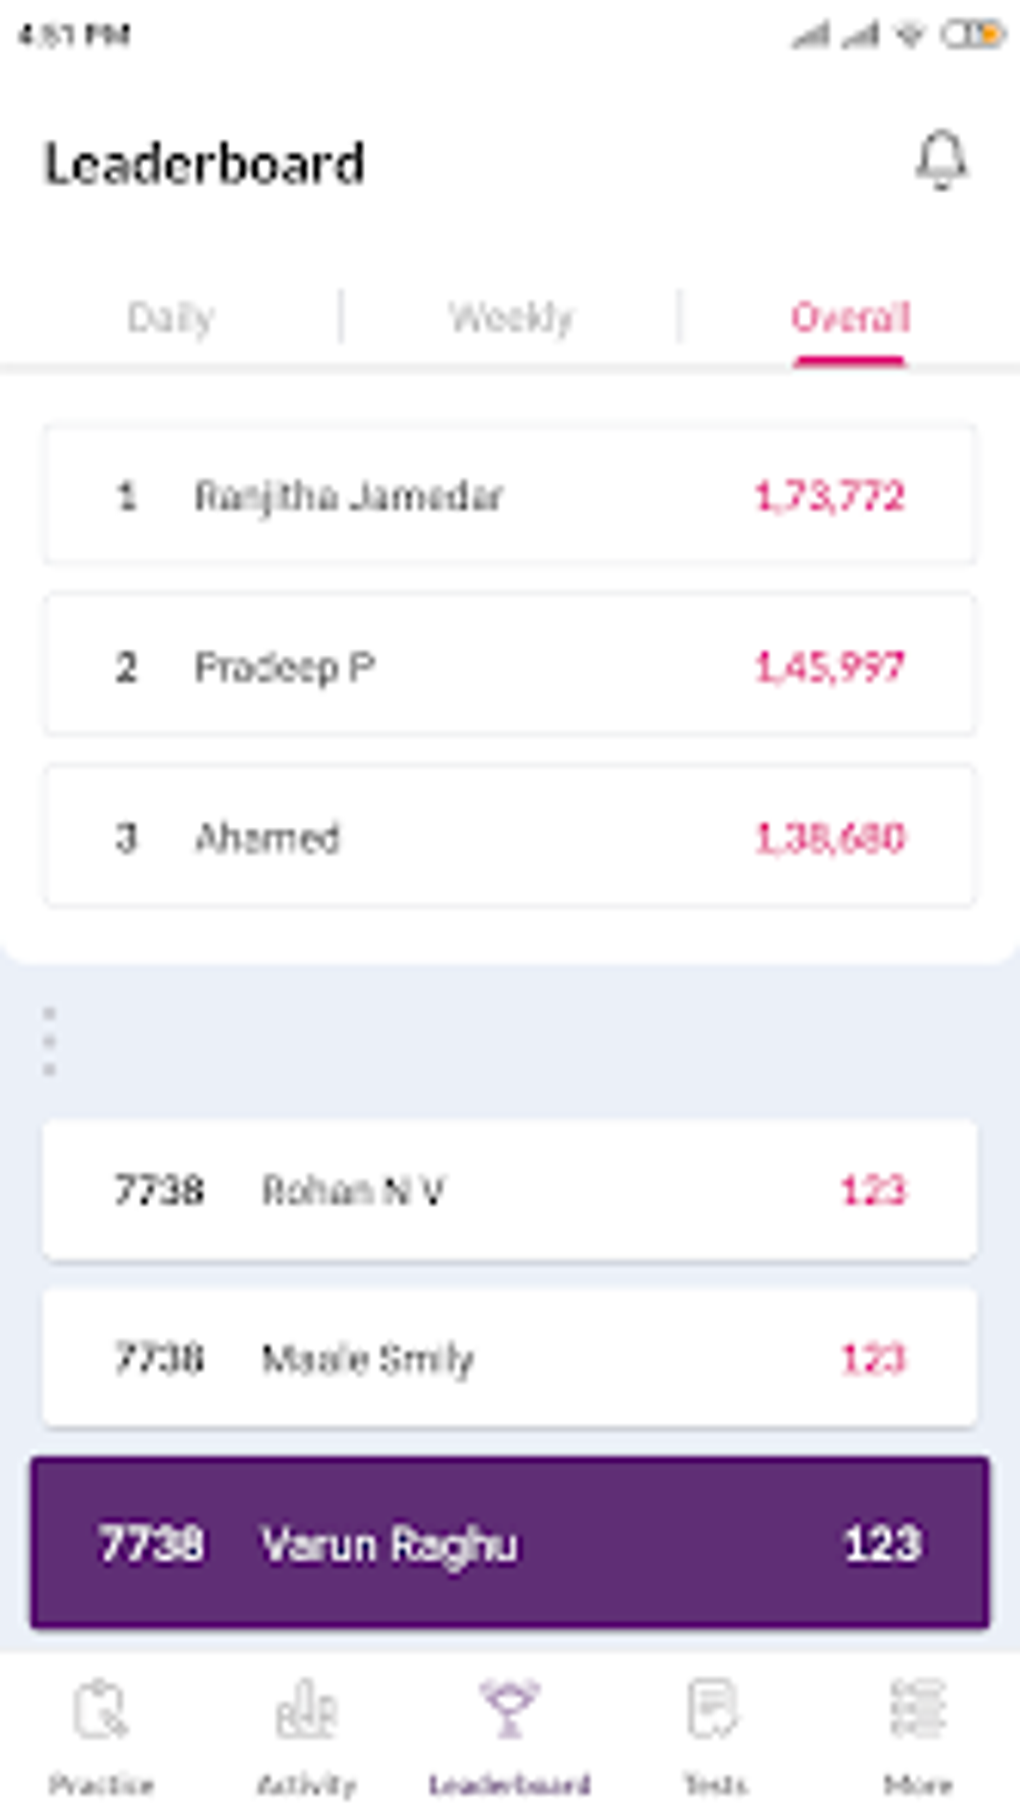Viewport: 1020px width, 1819px height.
Task: Tap the notification bell icon
Action: point(941,160)
